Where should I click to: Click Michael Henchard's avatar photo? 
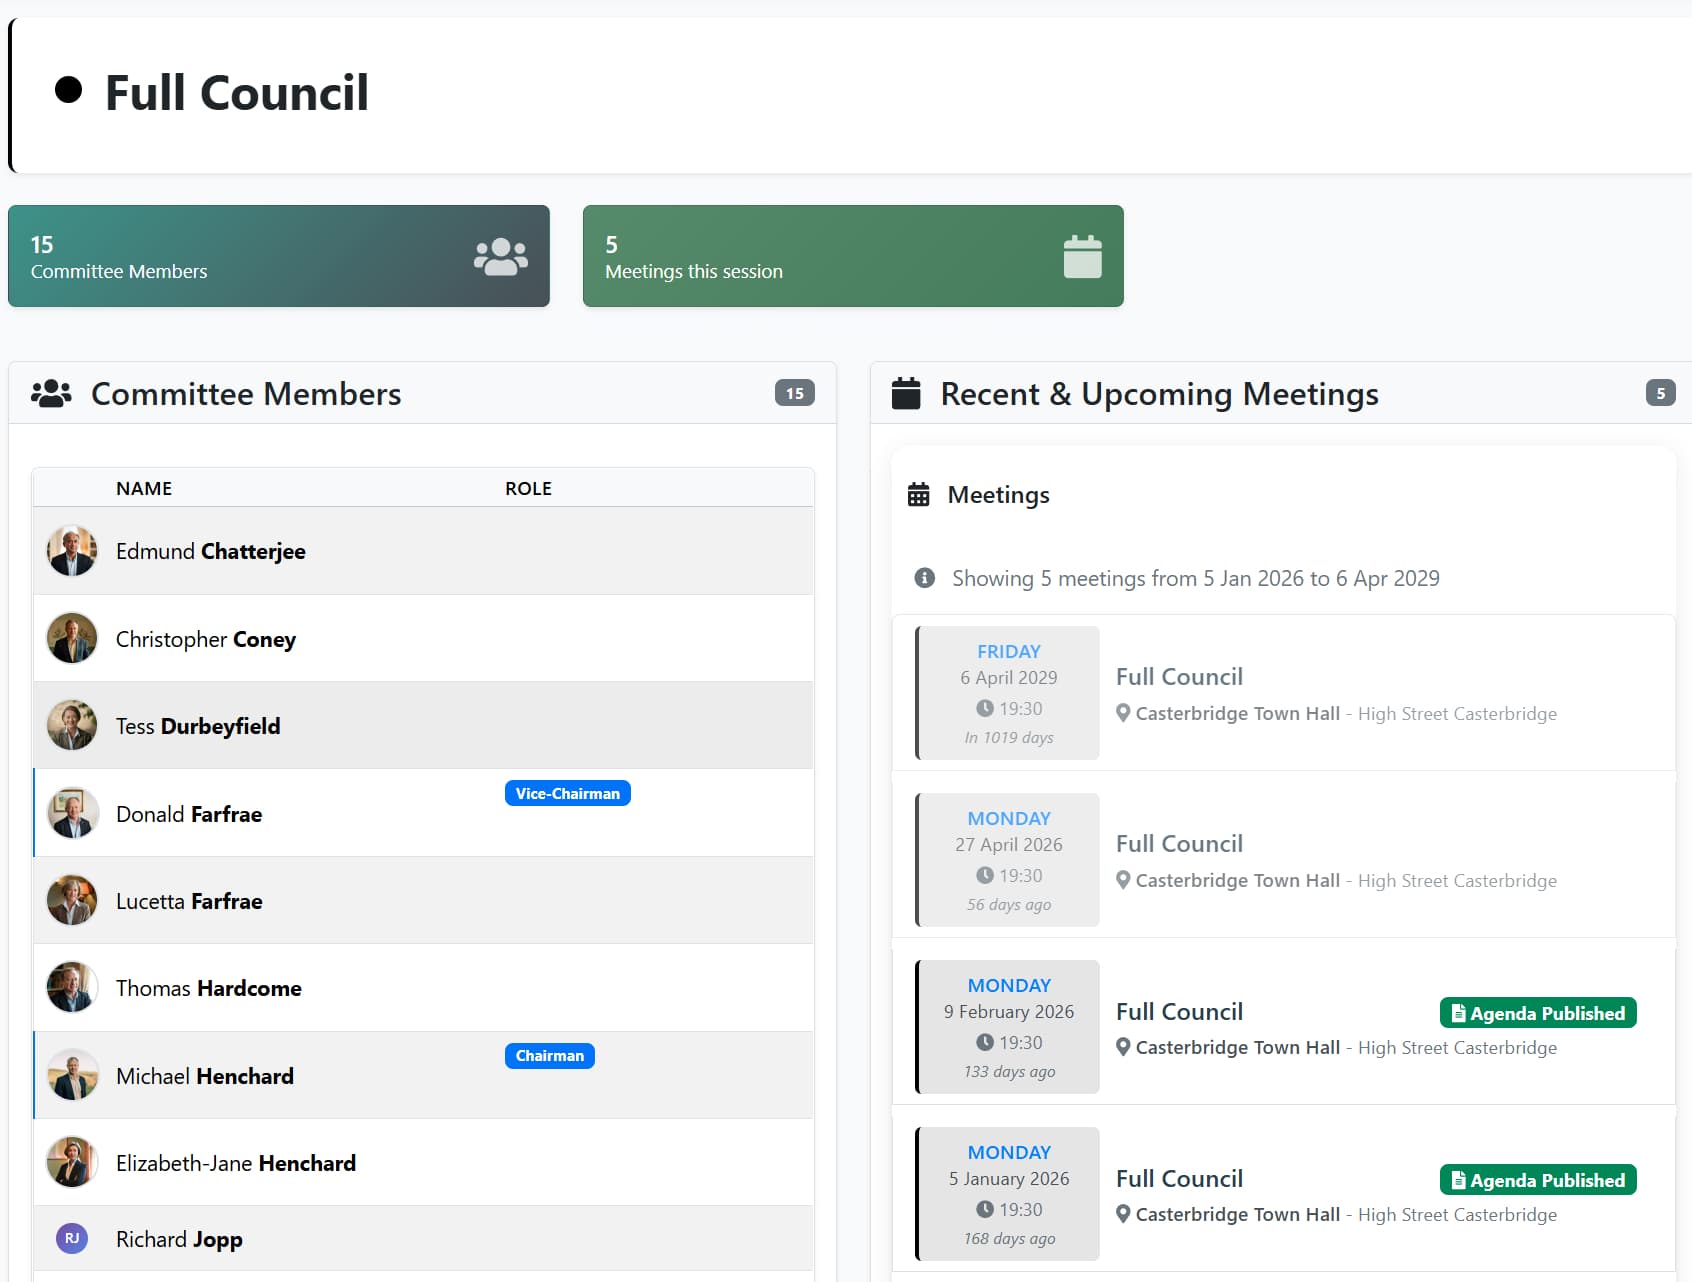72,1075
